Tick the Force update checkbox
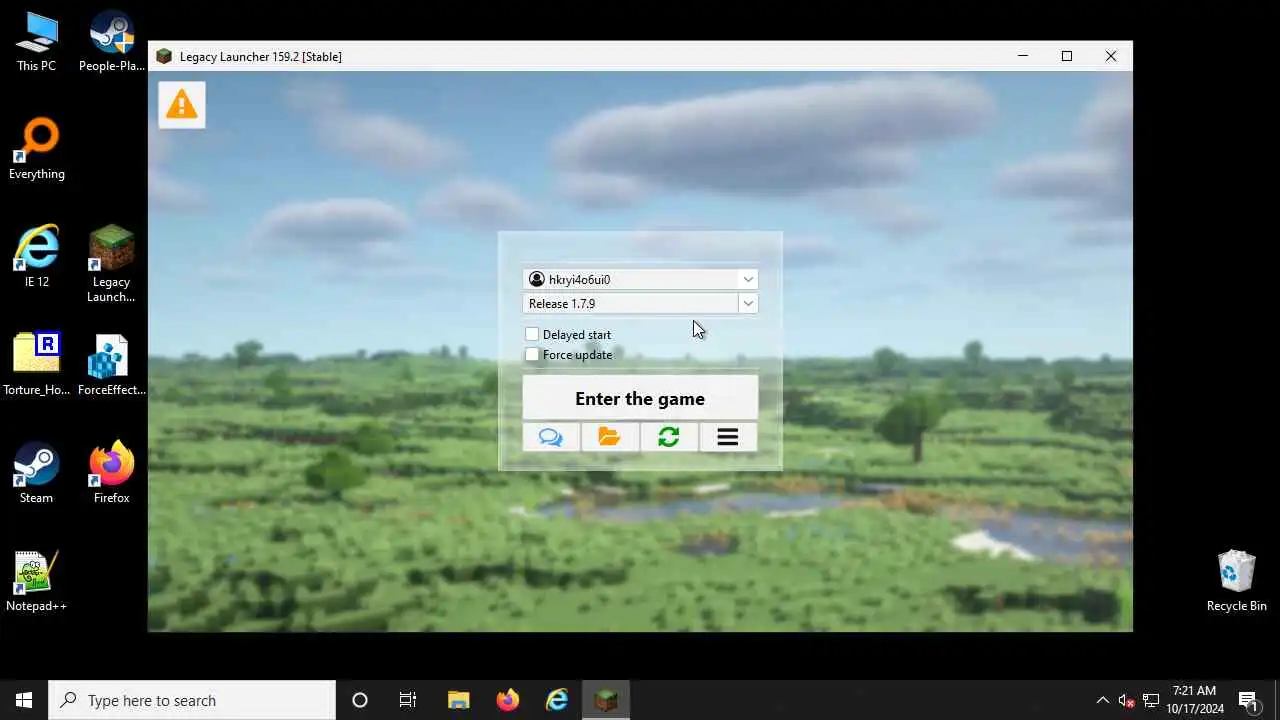This screenshot has height=720, width=1280. [x=532, y=354]
